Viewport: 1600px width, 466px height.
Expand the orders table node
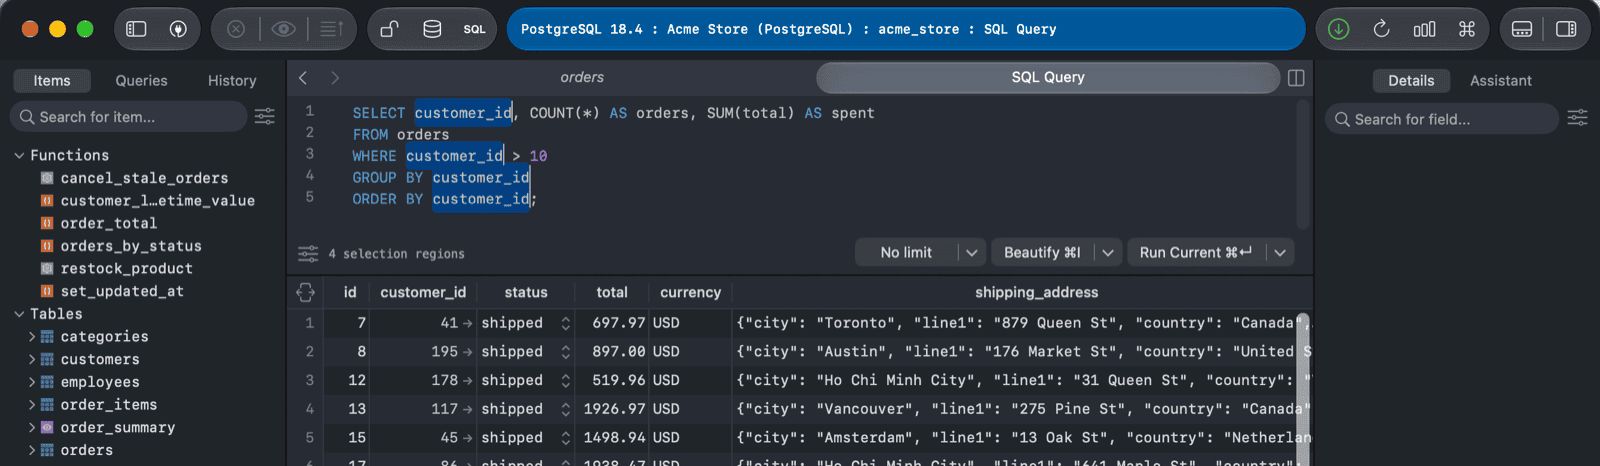click(32, 450)
